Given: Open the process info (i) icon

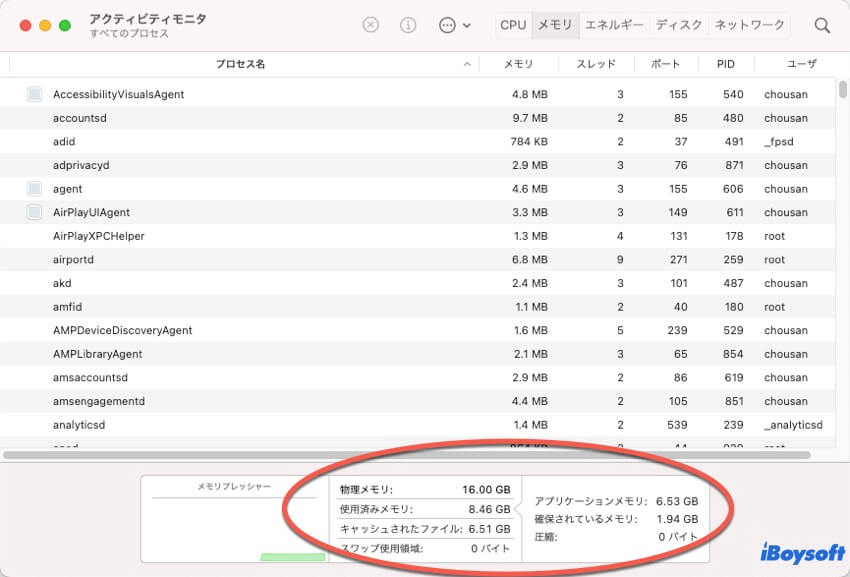Looking at the screenshot, I should click(x=408, y=25).
